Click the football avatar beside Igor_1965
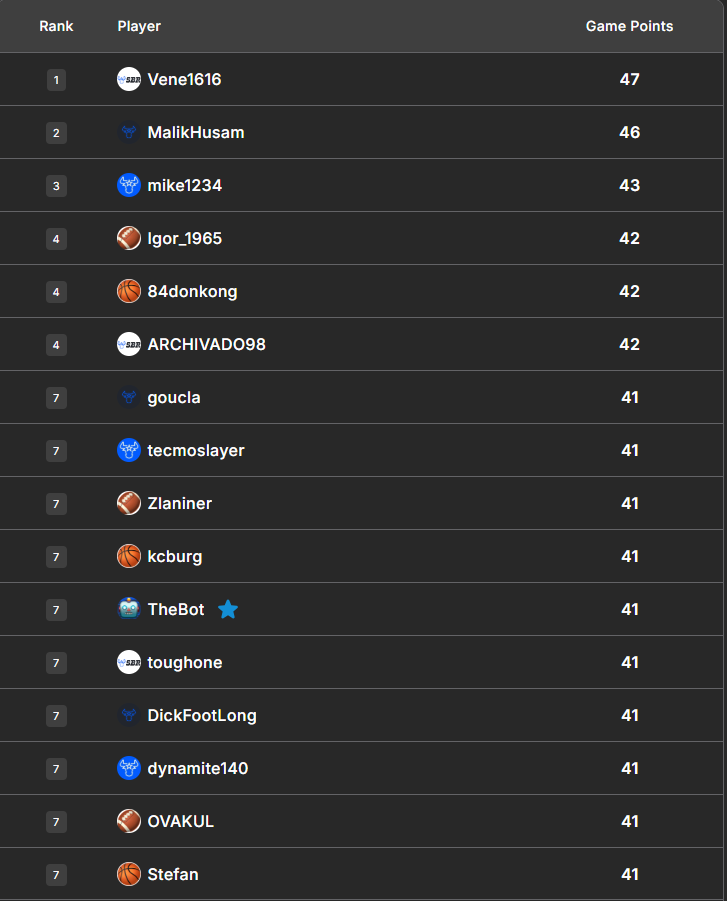Image resolution: width=727 pixels, height=901 pixels. coord(129,238)
